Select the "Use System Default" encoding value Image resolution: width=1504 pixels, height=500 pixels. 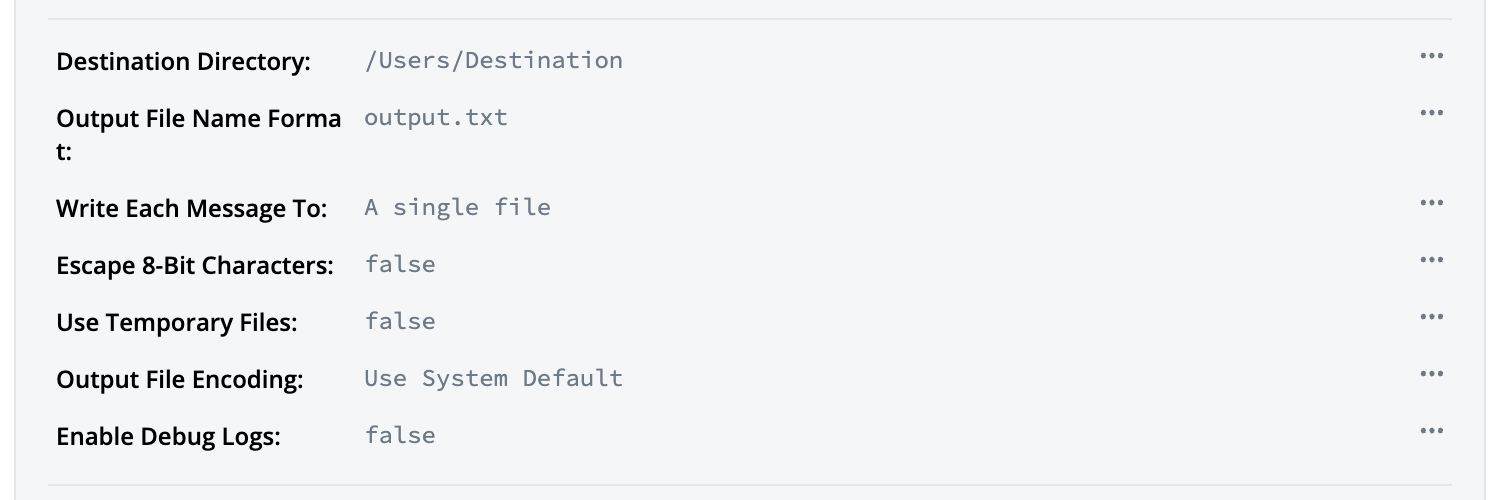(x=493, y=378)
